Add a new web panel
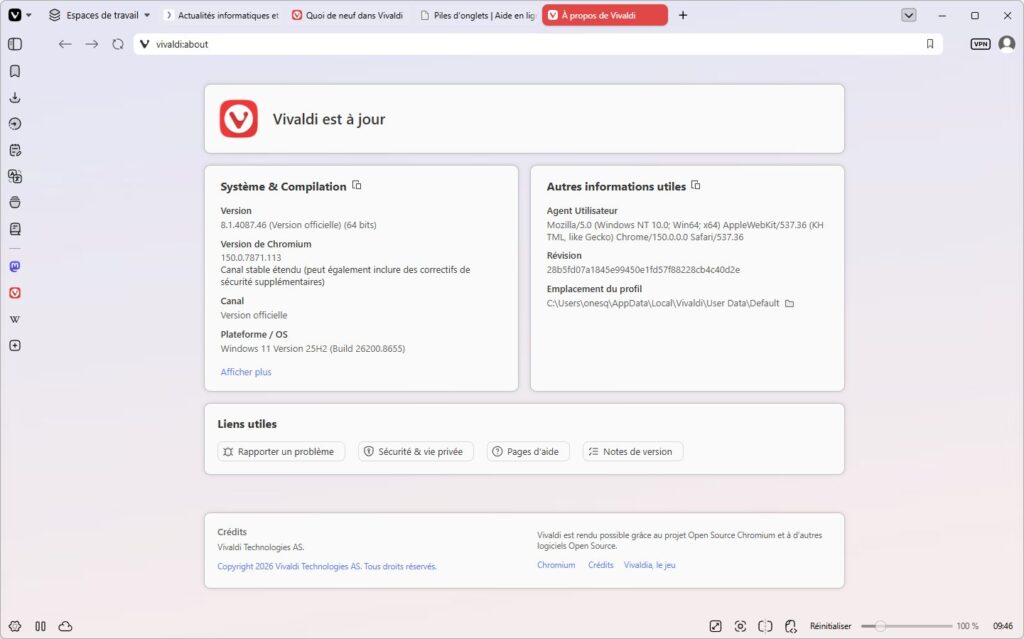1024x639 pixels. (15, 346)
